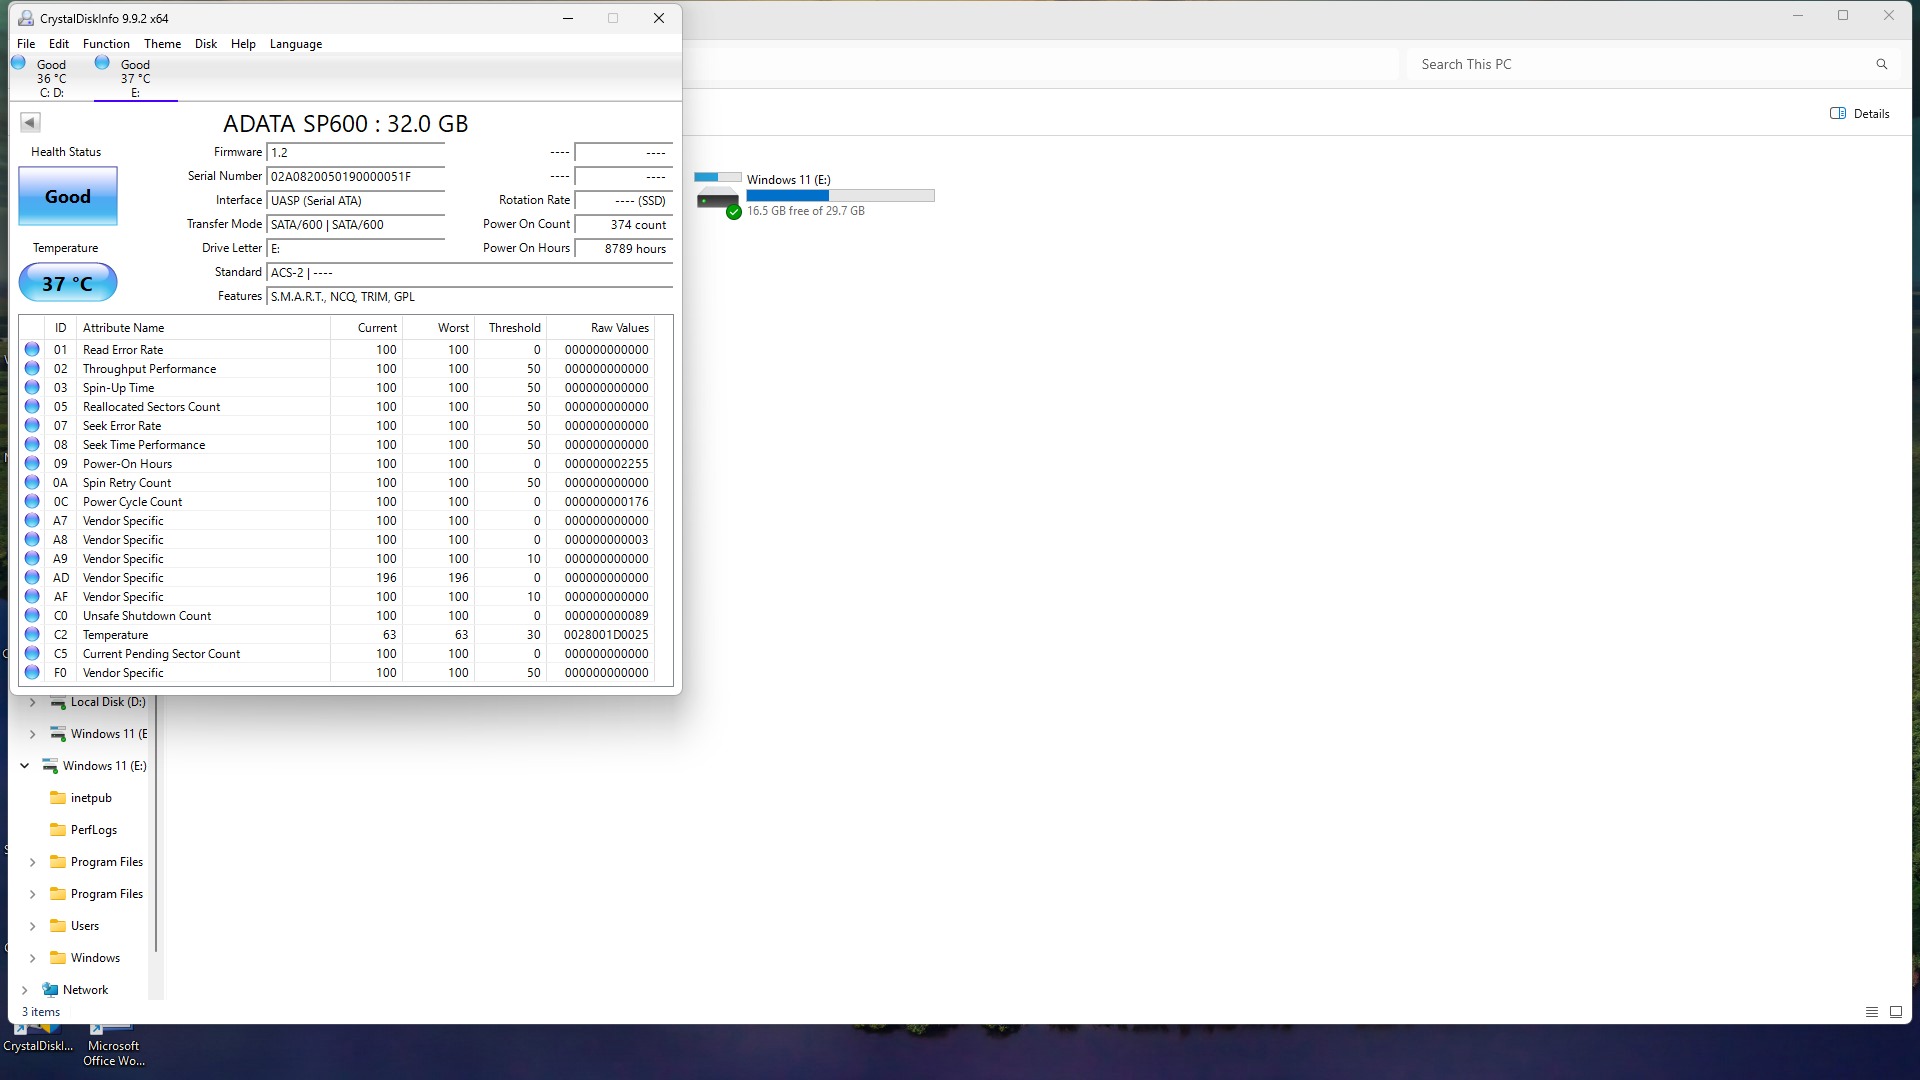Click the Spin Retry Count status orb
1920x1080 pixels.
click(x=32, y=483)
